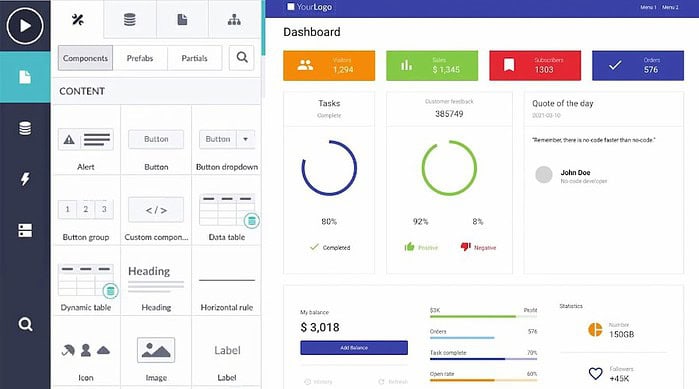Open Menu 1 in the top bar

click(648, 7)
